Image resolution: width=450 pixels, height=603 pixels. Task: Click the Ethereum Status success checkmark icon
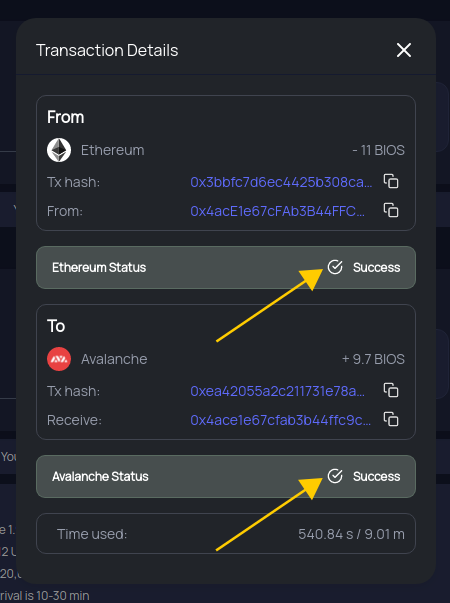(335, 267)
